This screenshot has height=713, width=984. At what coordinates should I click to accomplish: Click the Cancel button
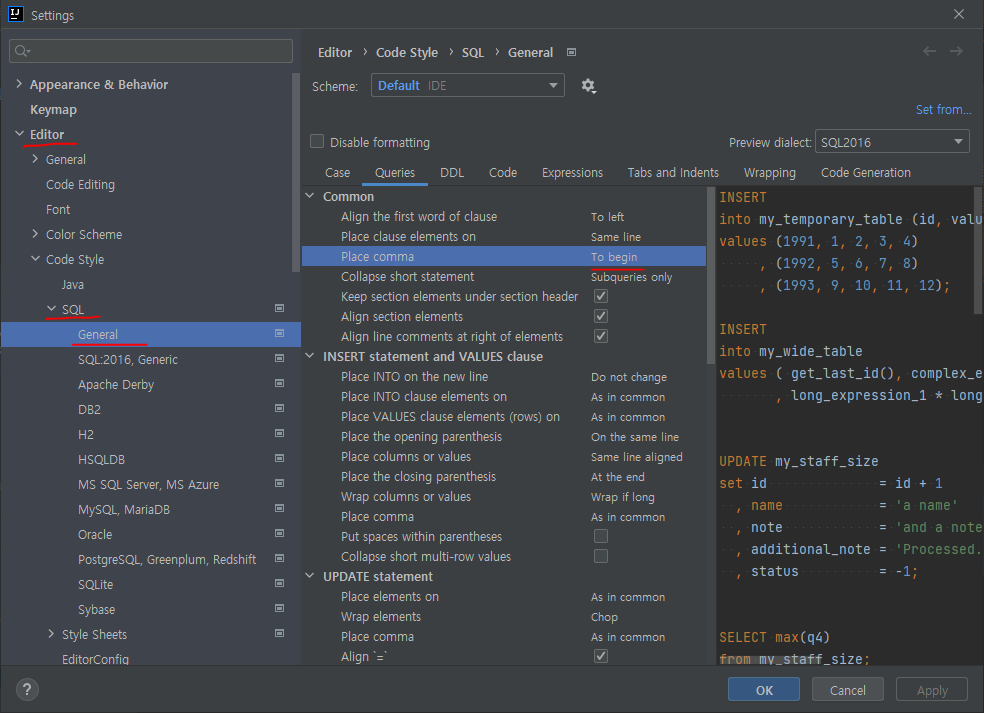click(848, 690)
